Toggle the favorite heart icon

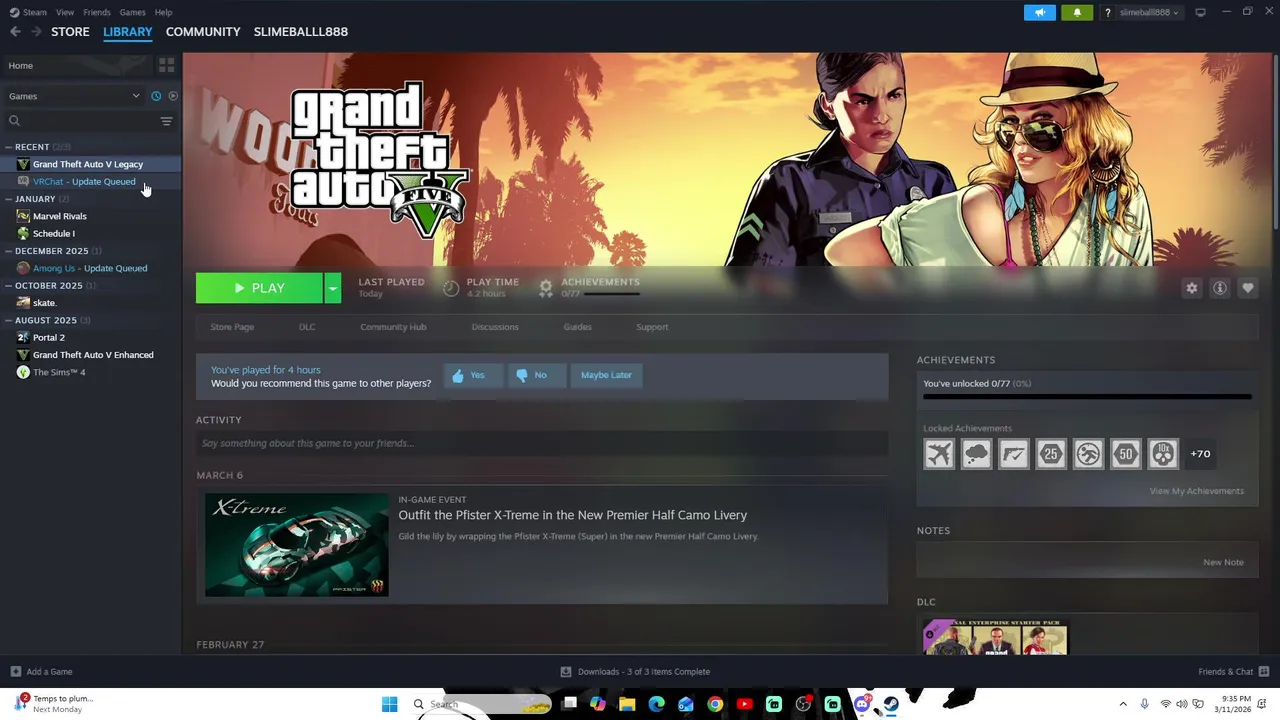(x=1248, y=288)
